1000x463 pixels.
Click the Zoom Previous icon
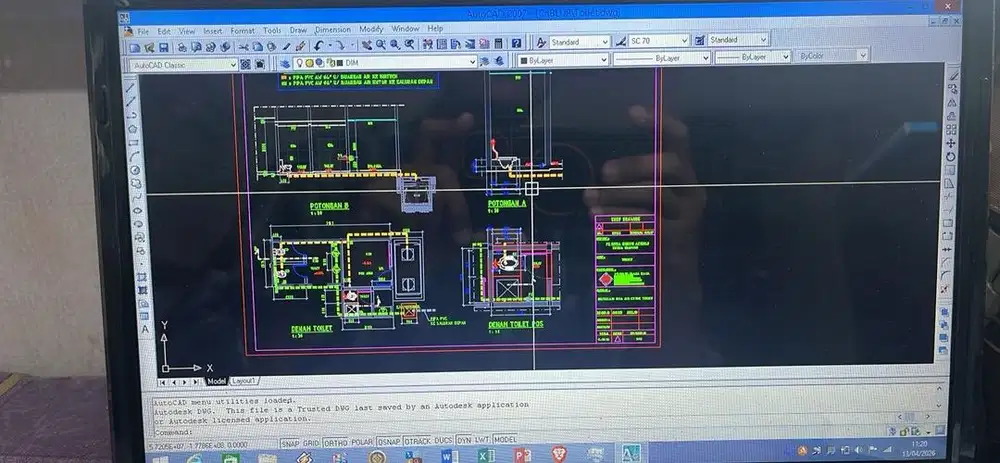[409, 45]
